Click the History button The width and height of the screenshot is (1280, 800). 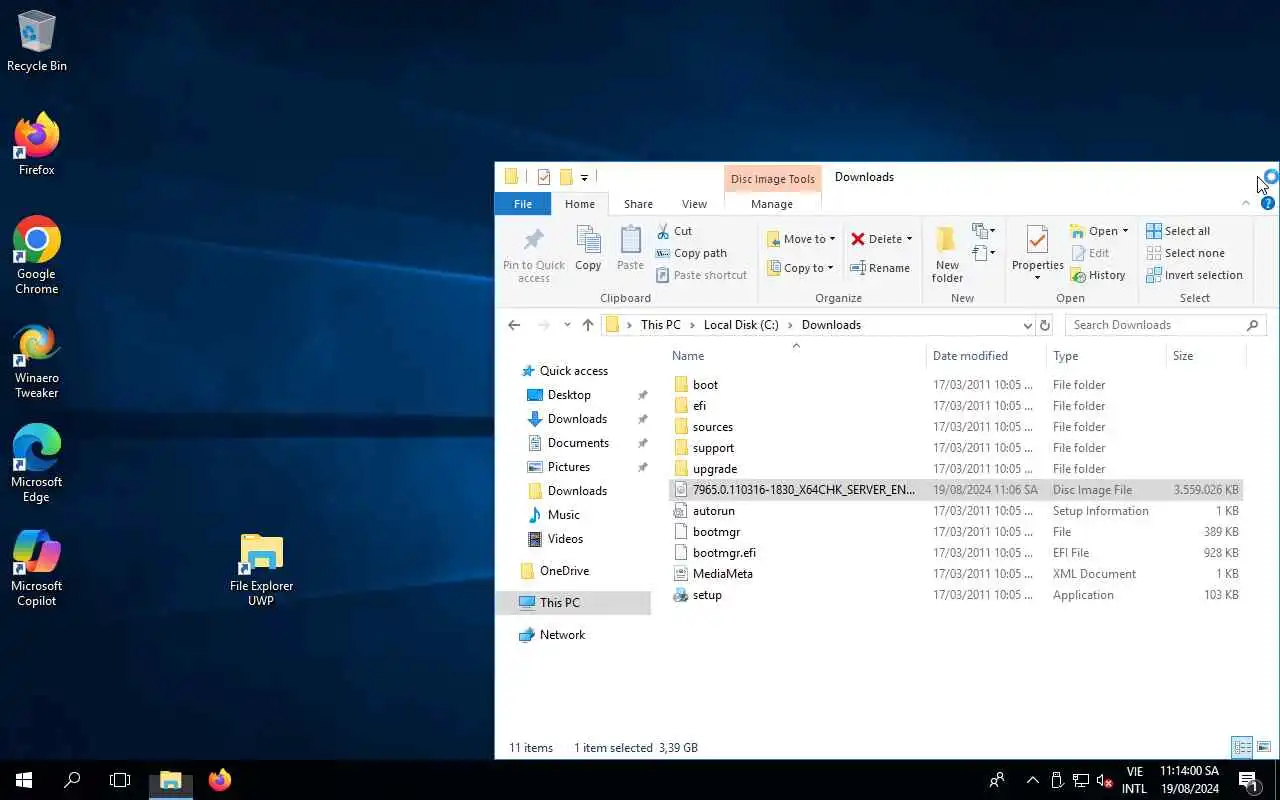[1098, 275]
